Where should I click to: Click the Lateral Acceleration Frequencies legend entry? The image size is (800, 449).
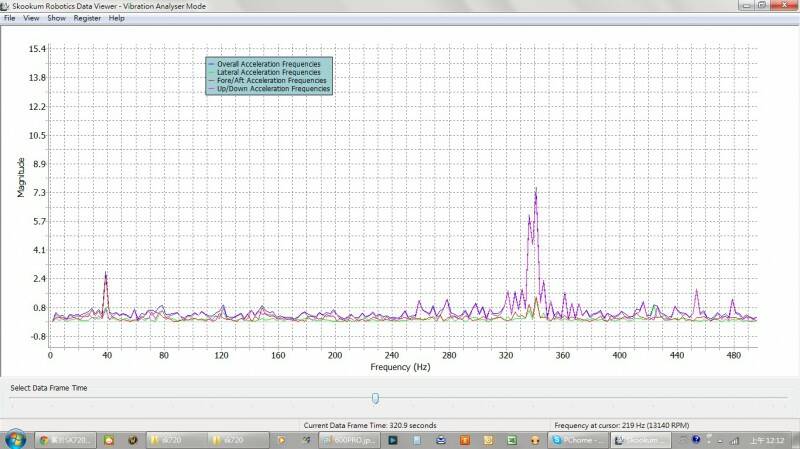[269, 72]
